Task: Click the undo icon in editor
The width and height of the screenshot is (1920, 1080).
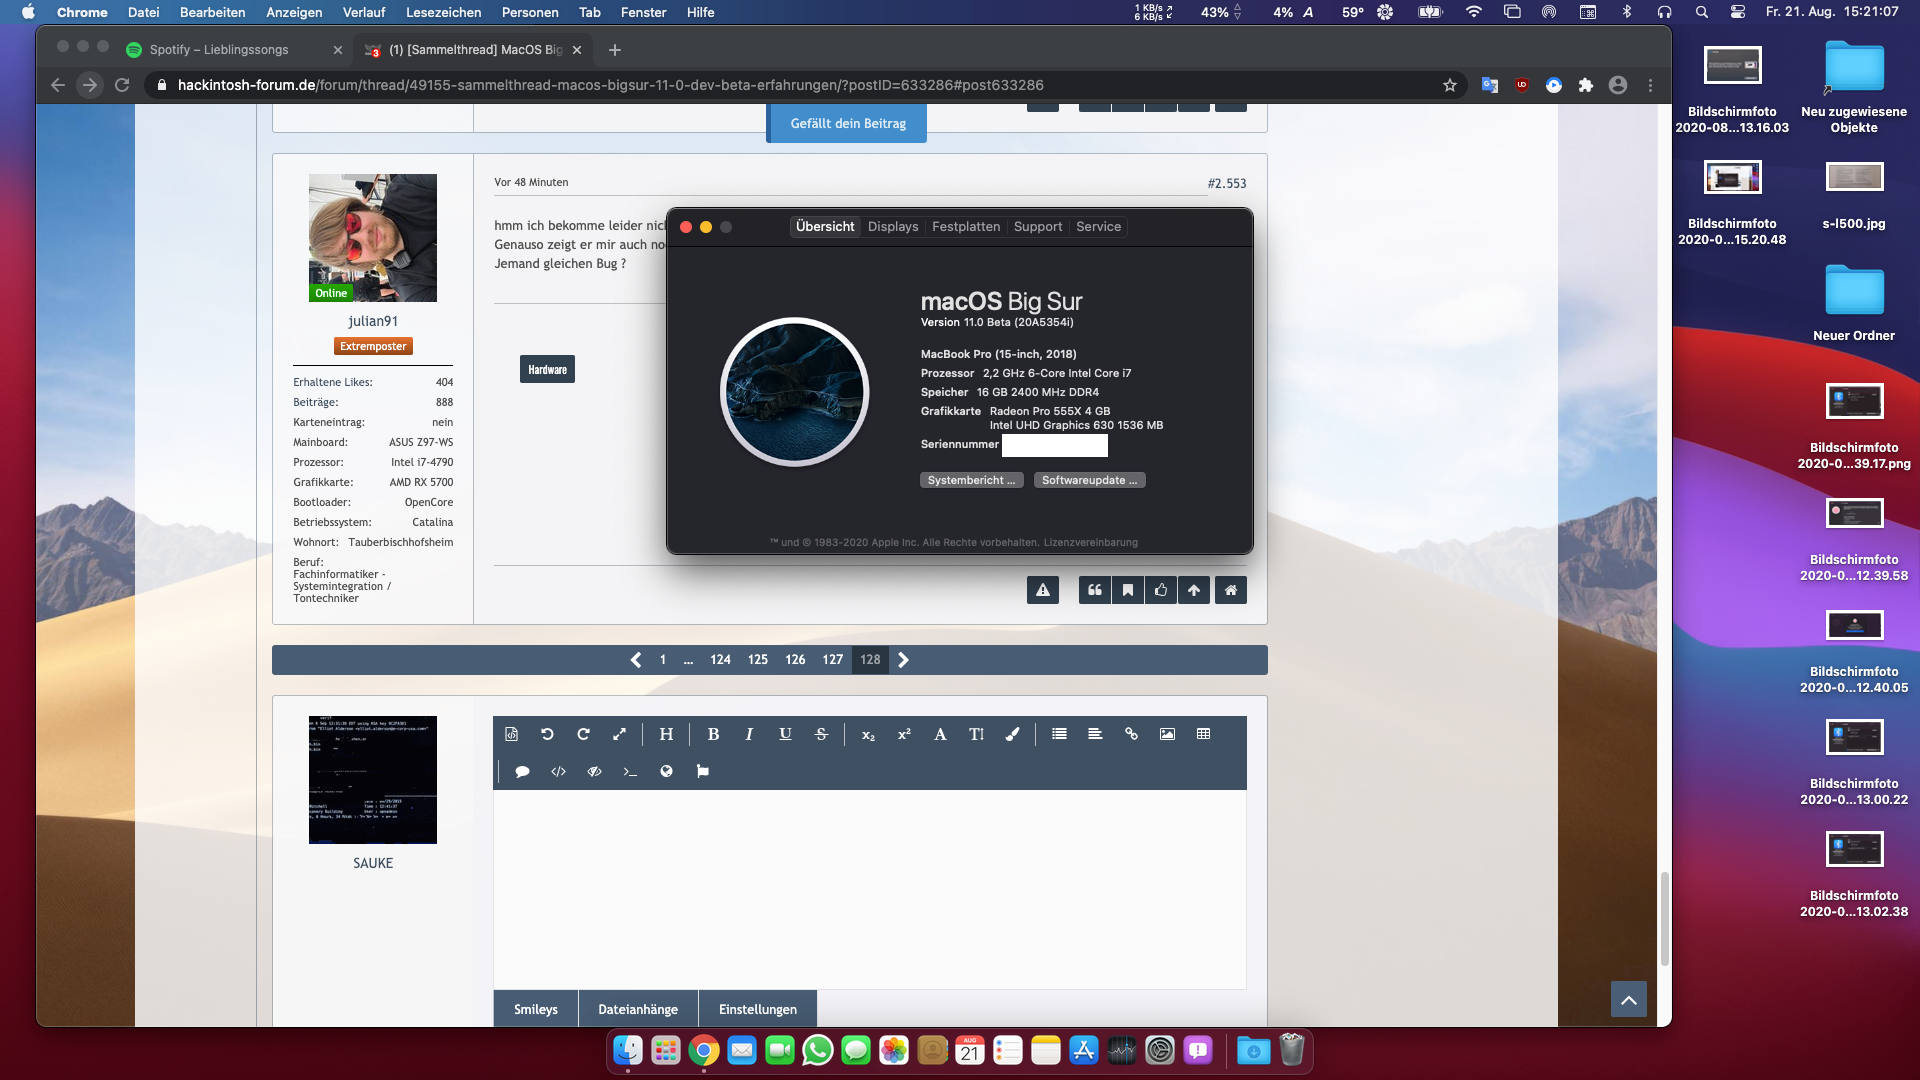Action: [x=547, y=734]
